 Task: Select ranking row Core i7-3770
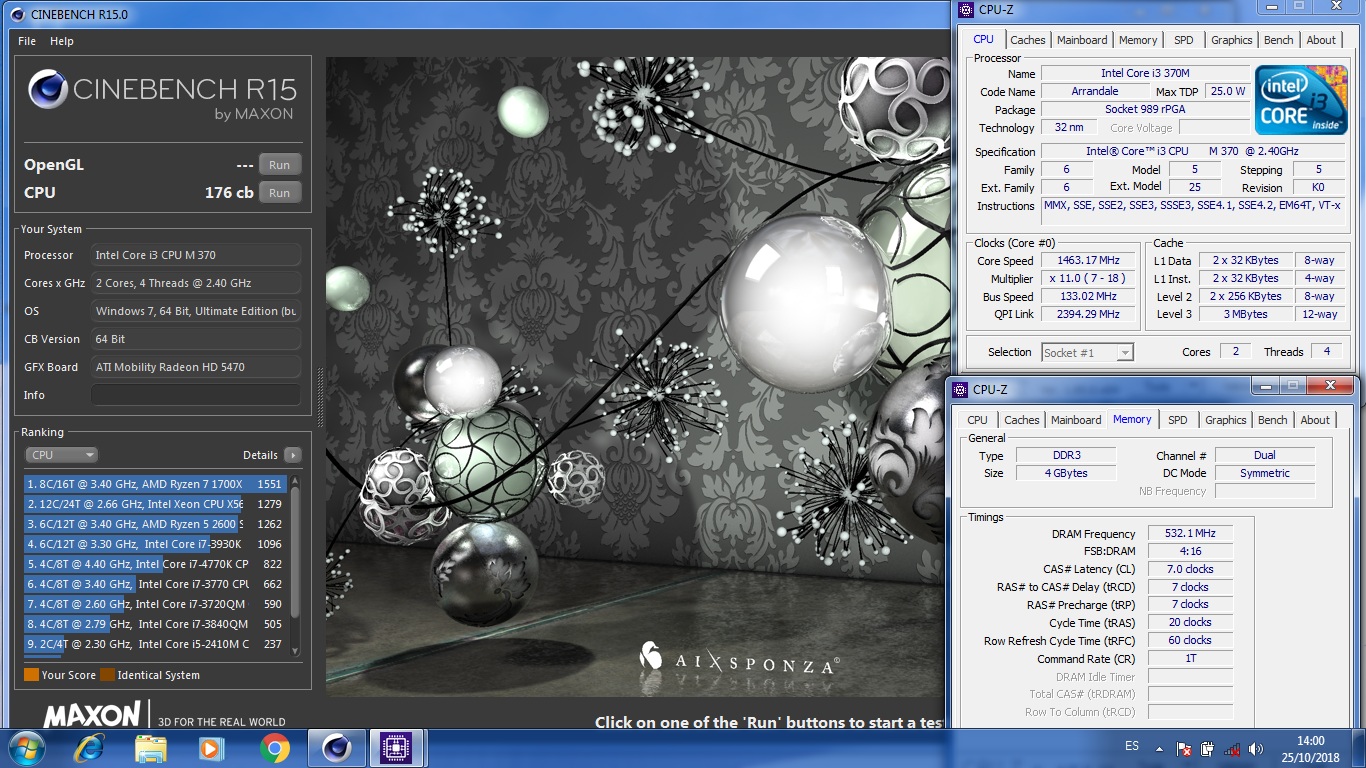(155, 584)
